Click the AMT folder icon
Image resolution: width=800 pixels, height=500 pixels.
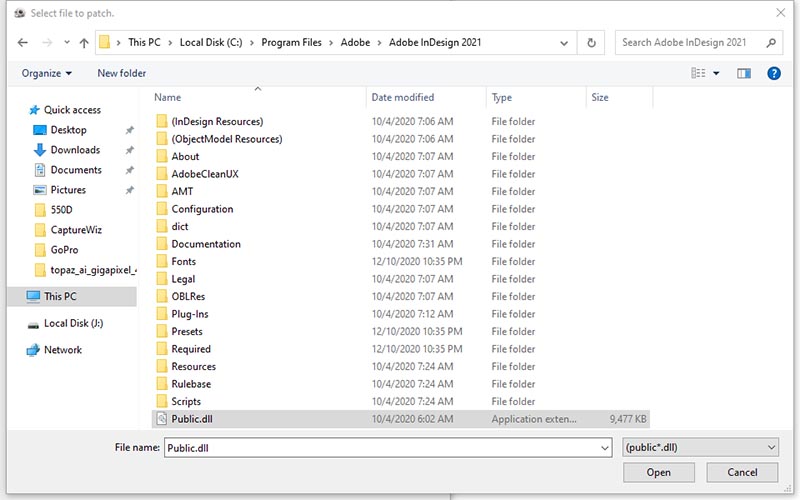[162, 191]
